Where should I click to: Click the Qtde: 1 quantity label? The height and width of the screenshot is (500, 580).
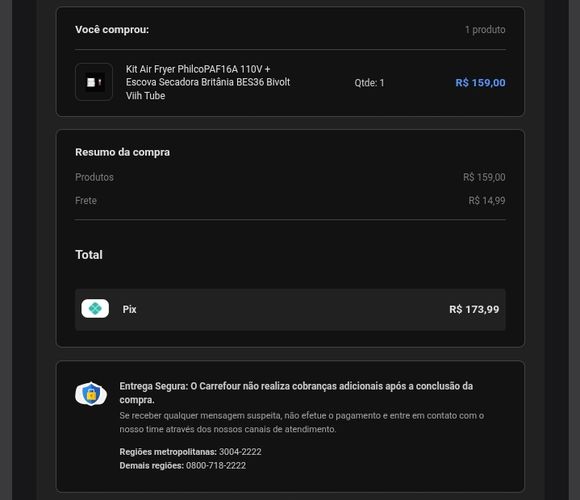369,82
